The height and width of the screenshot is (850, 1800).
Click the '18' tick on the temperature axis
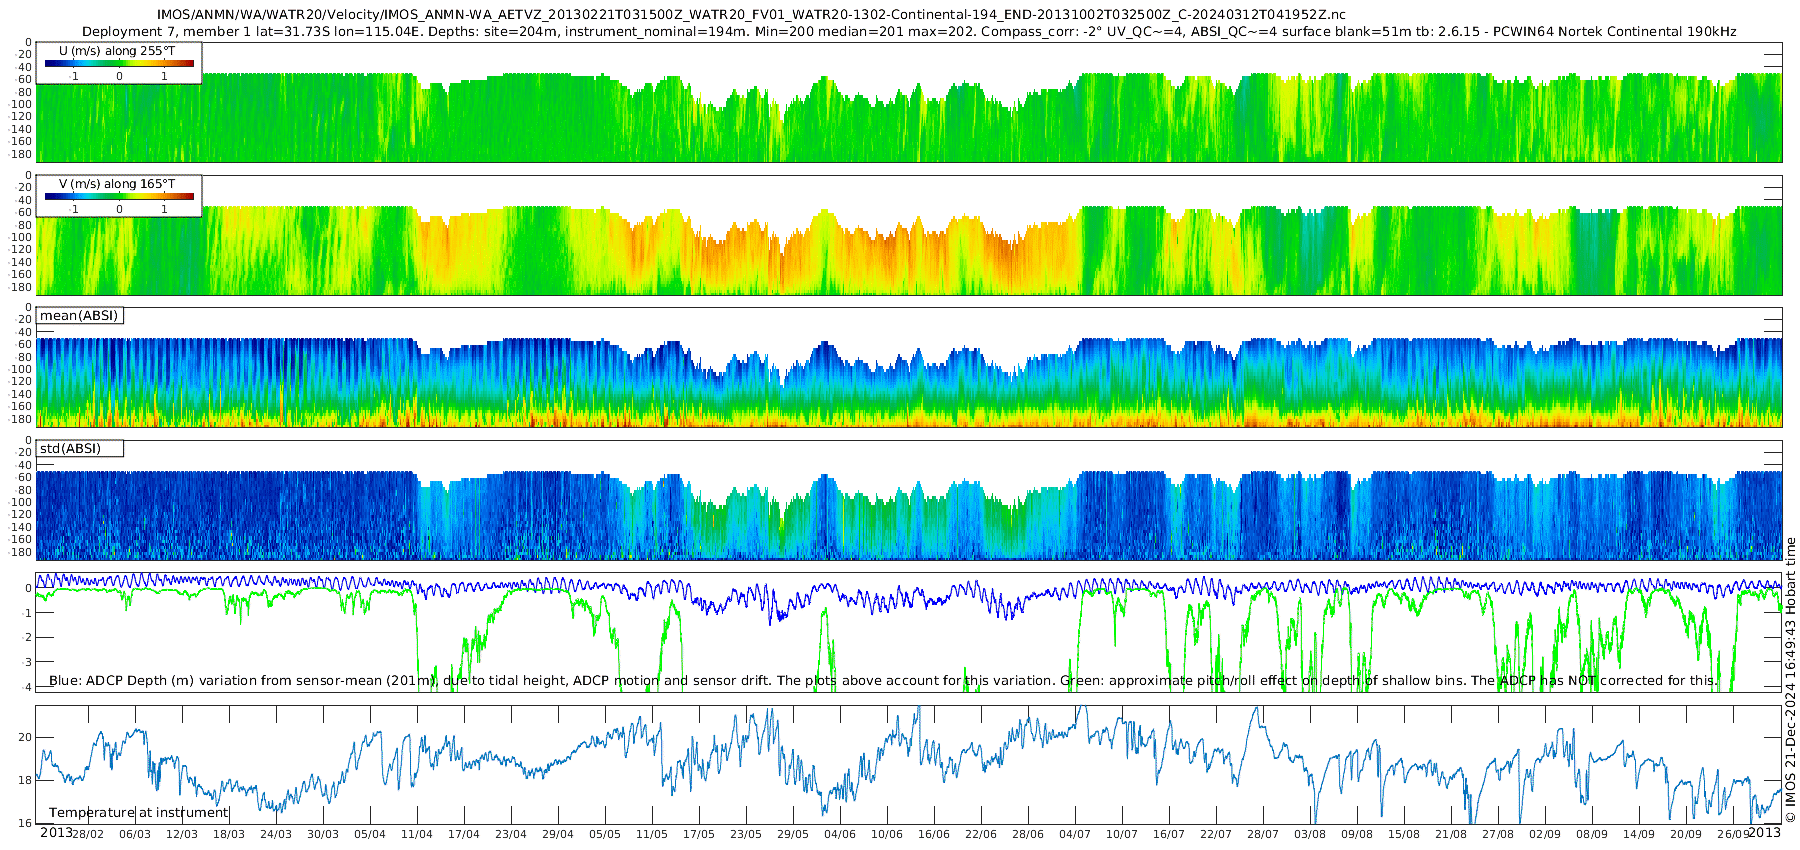click(25, 781)
